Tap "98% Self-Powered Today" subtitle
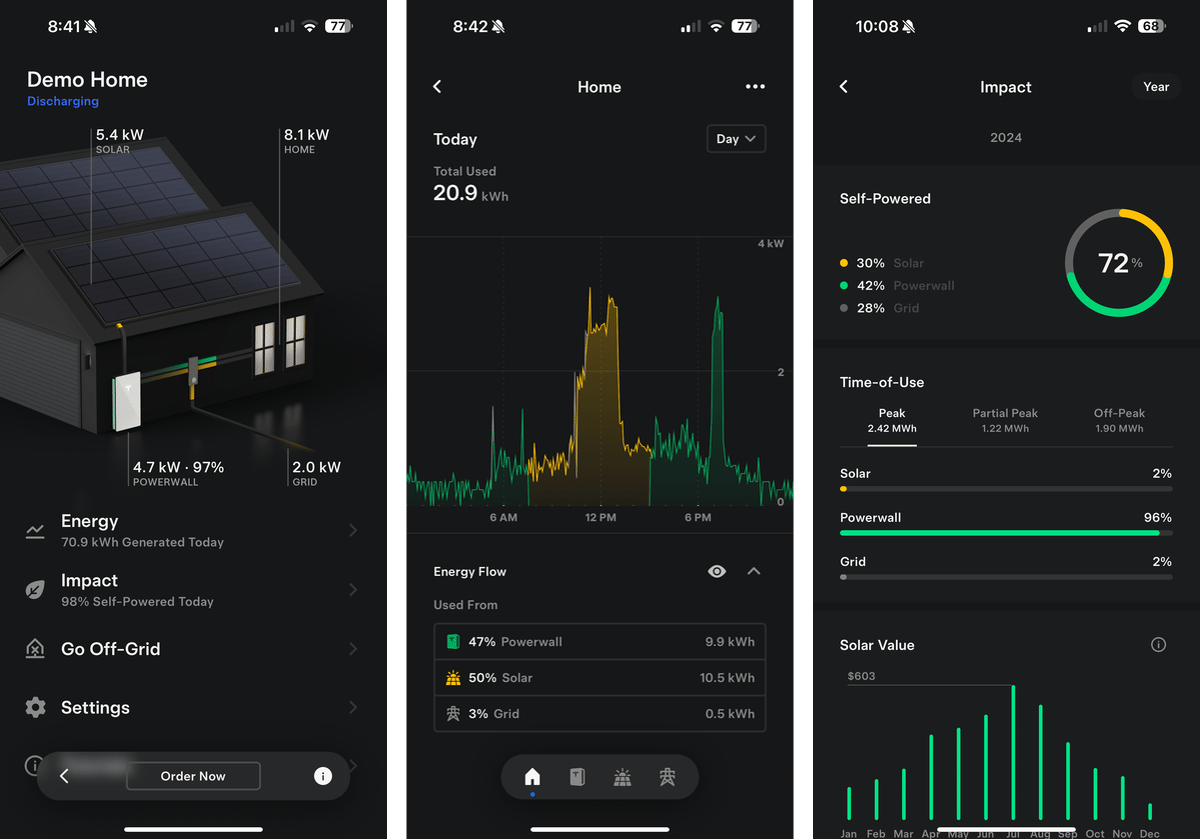Image resolution: width=1200 pixels, height=839 pixels. tap(137, 602)
